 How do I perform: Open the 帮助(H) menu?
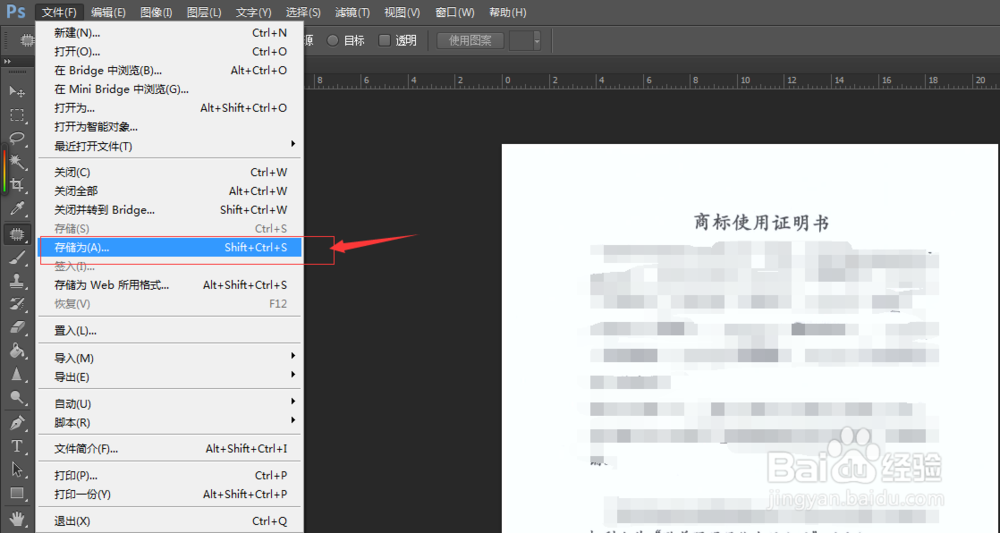click(x=508, y=12)
